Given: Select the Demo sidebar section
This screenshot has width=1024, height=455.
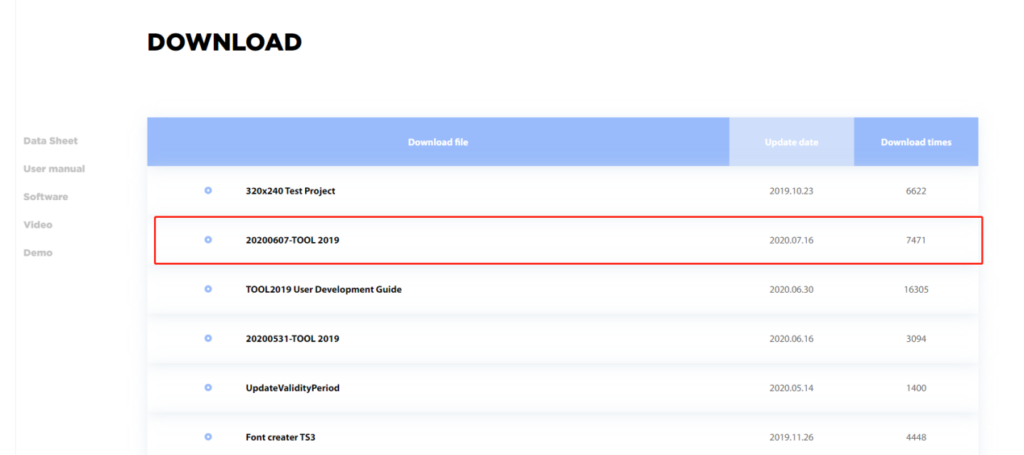Looking at the screenshot, I should pyautogui.click(x=38, y=253).
